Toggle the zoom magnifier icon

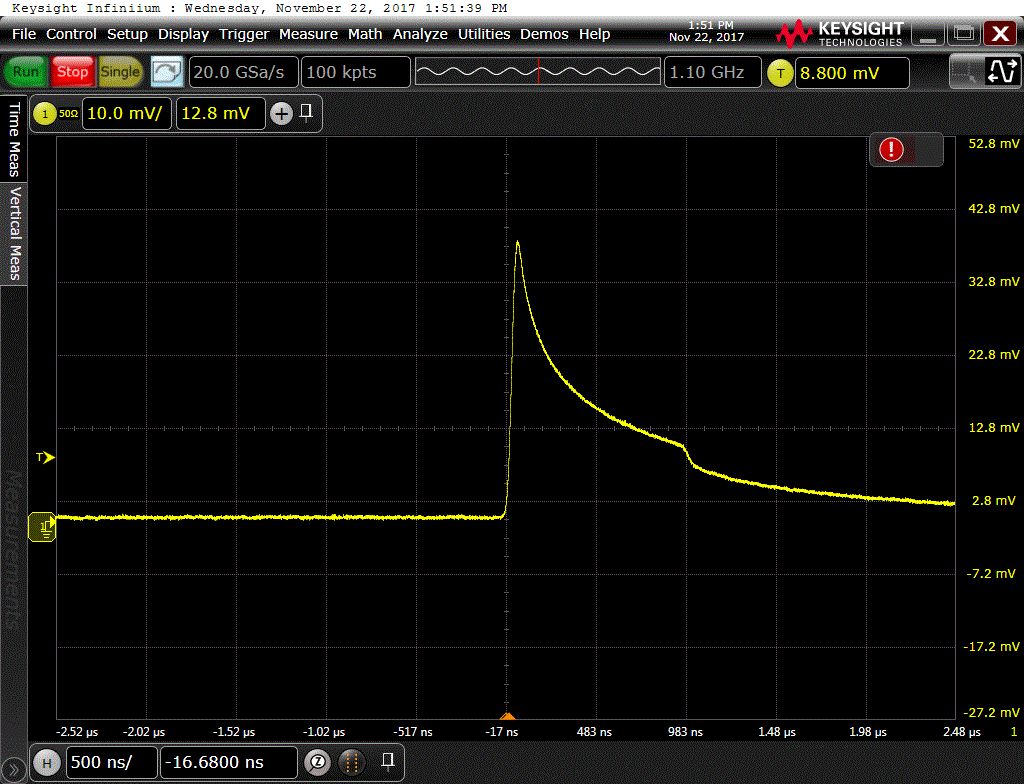[x=317, y=762]
